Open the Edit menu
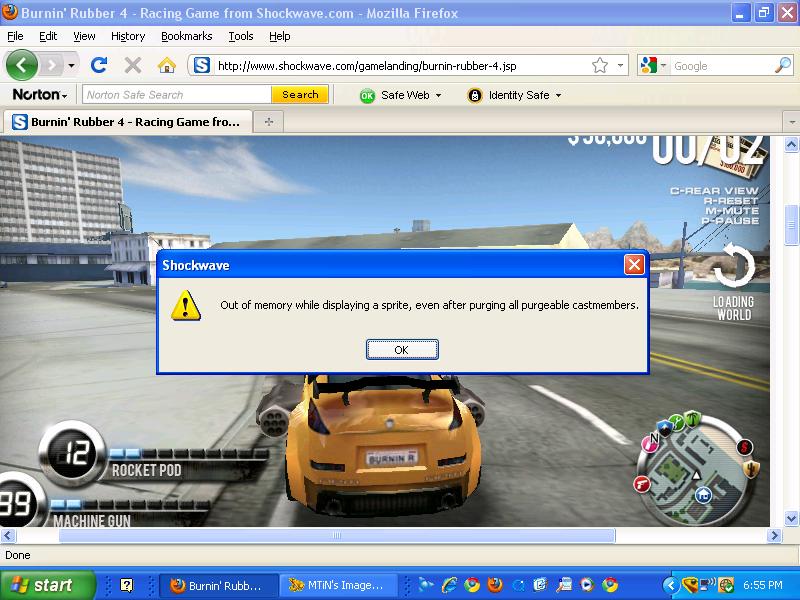Viewport: 800px width, 600px height. 48,36
